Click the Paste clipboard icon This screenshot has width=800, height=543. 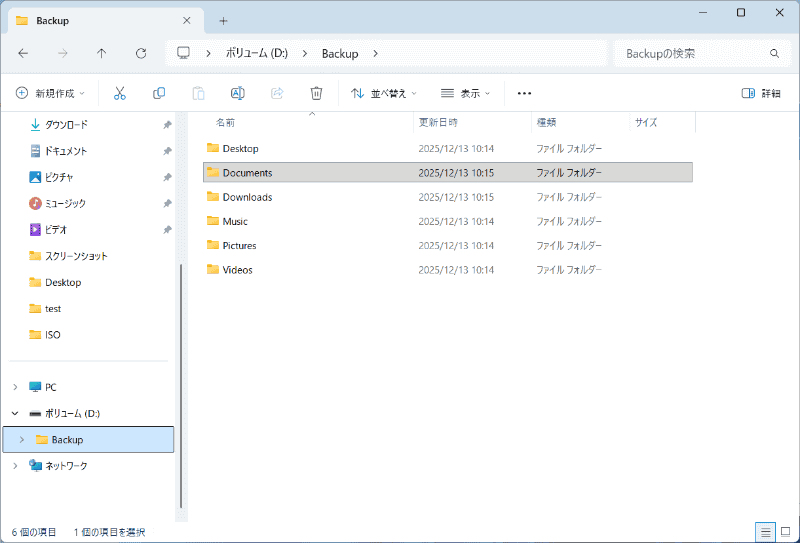coord(198,93)
